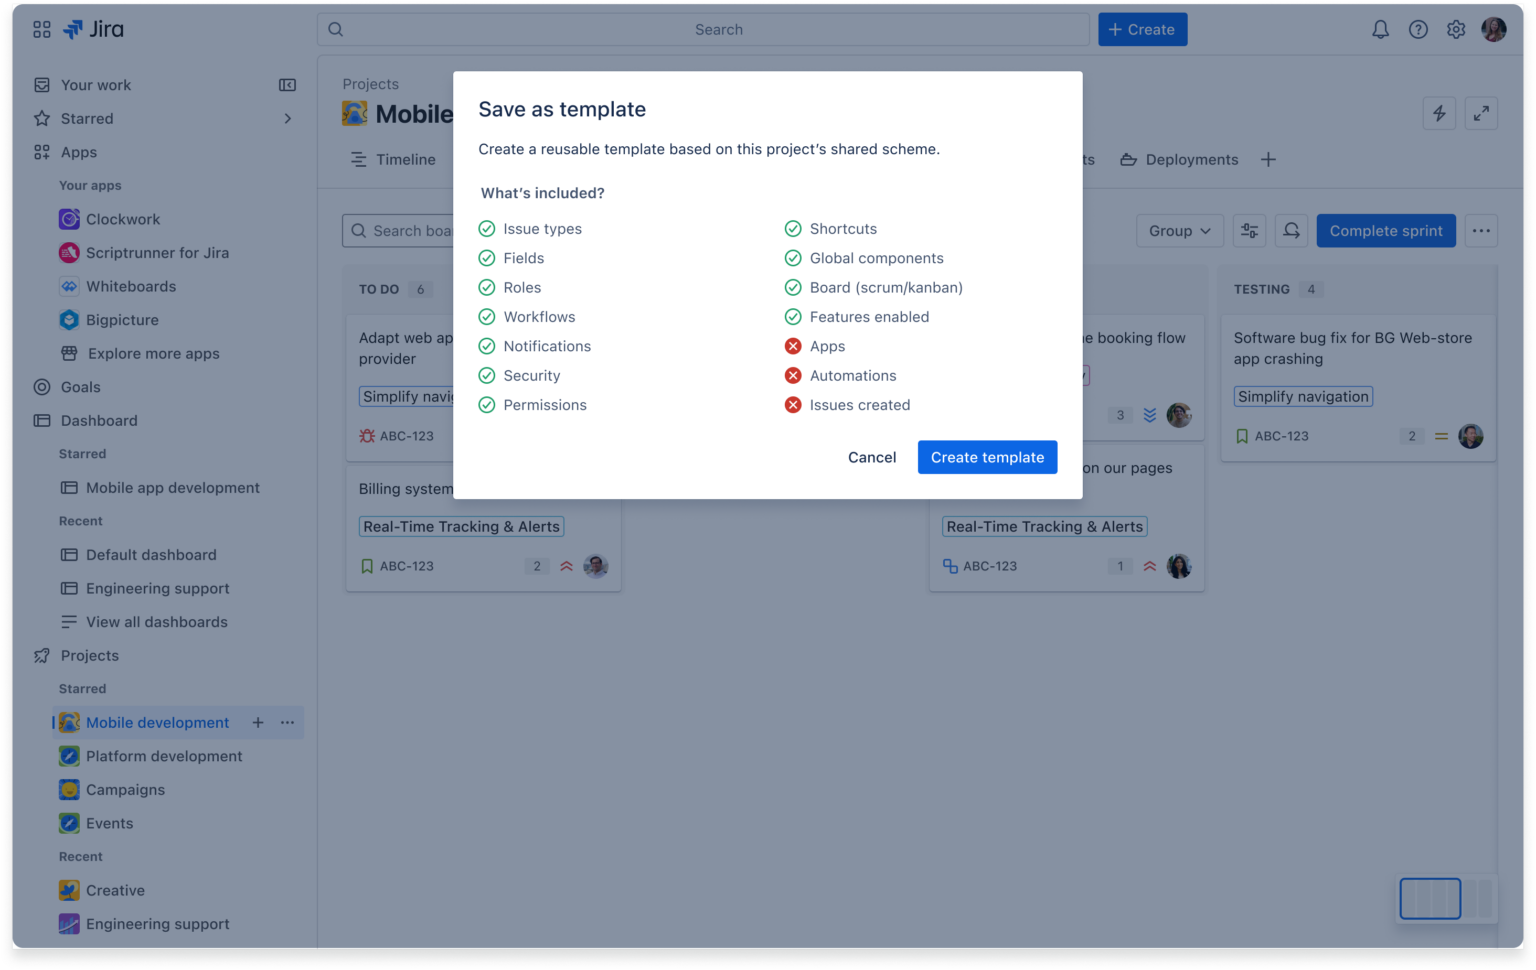Click the fullscreen expand icon top right
The height and width of the screenshot is (970, 1536).
coord(1482,113)
